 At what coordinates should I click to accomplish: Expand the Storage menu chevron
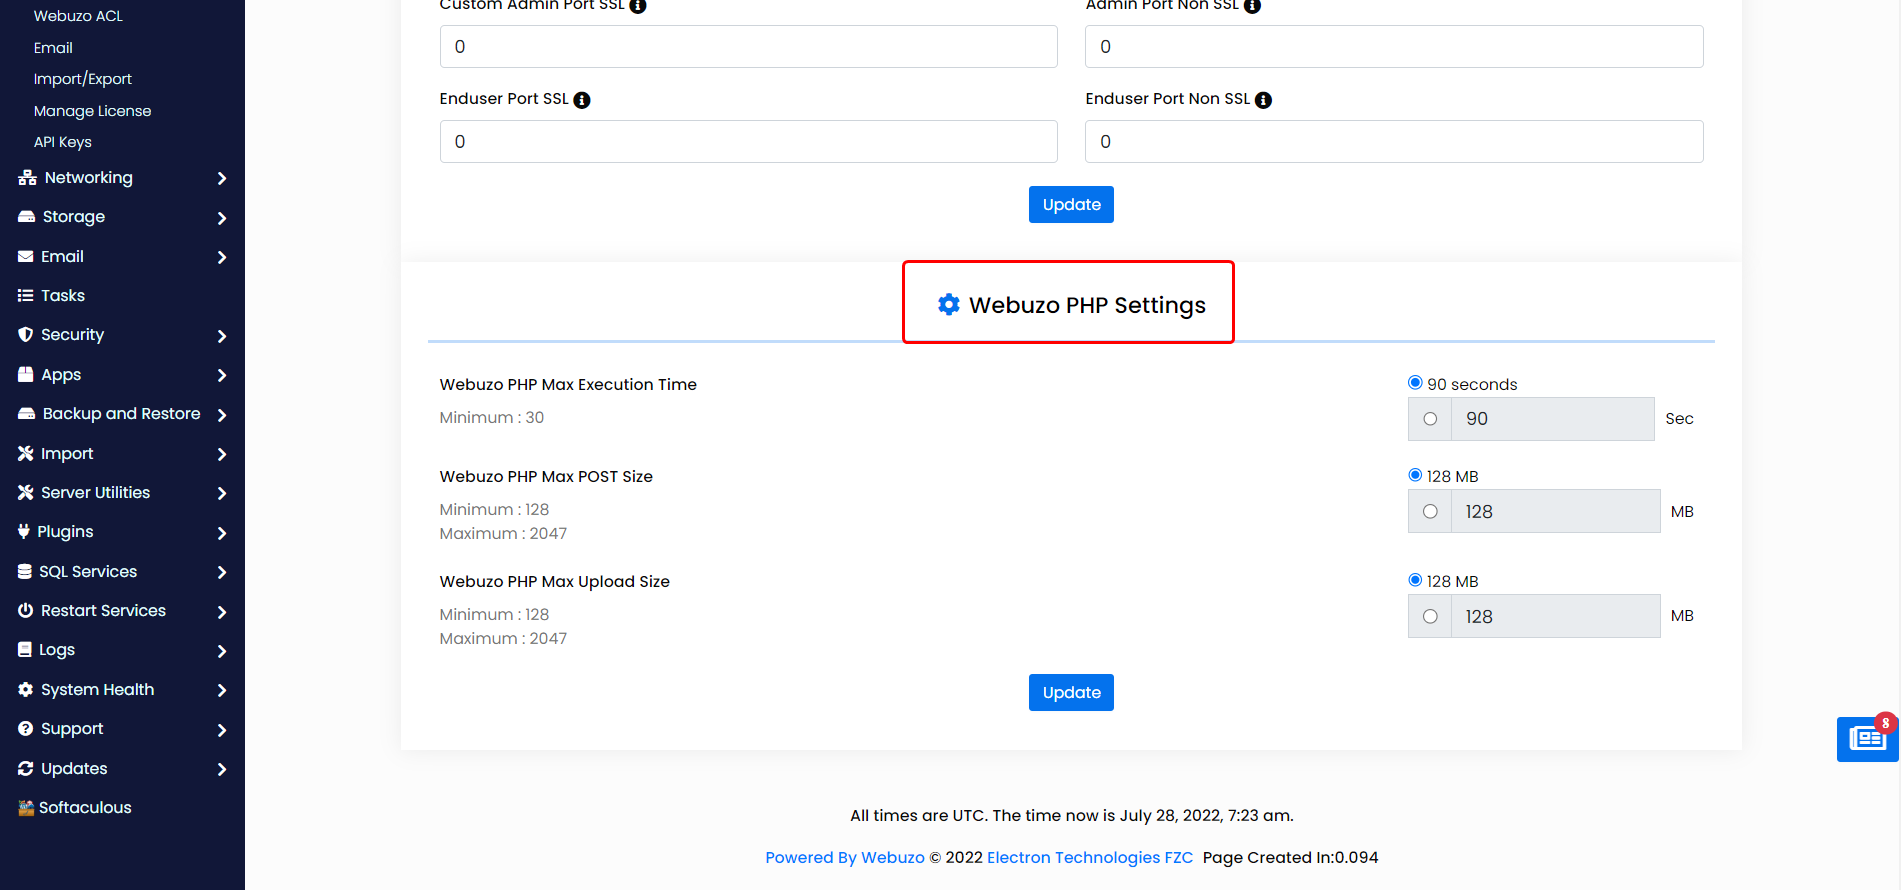[x=222, y=218]
